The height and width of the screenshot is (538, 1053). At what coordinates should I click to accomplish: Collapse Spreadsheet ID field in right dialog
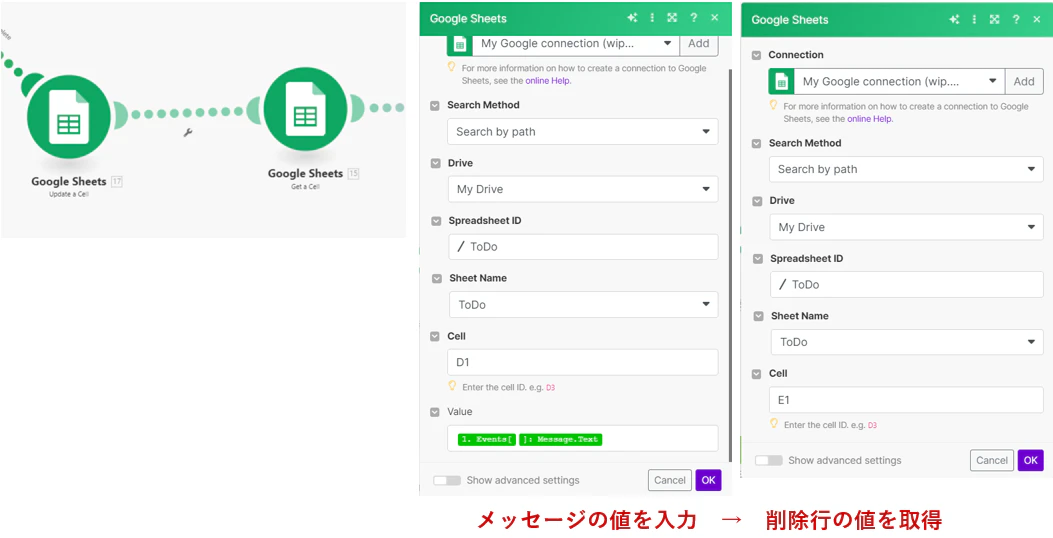(758, 259)
